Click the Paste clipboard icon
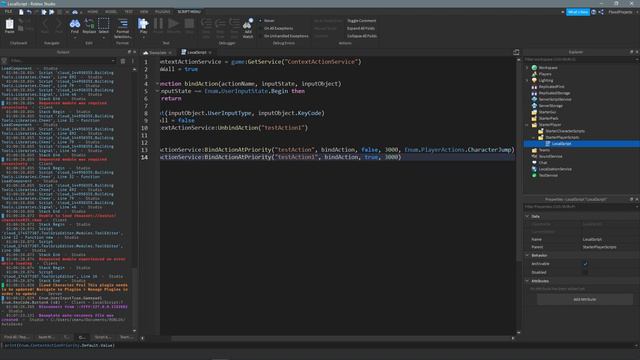This screenshot has height=360, width=640. (9, 25)
